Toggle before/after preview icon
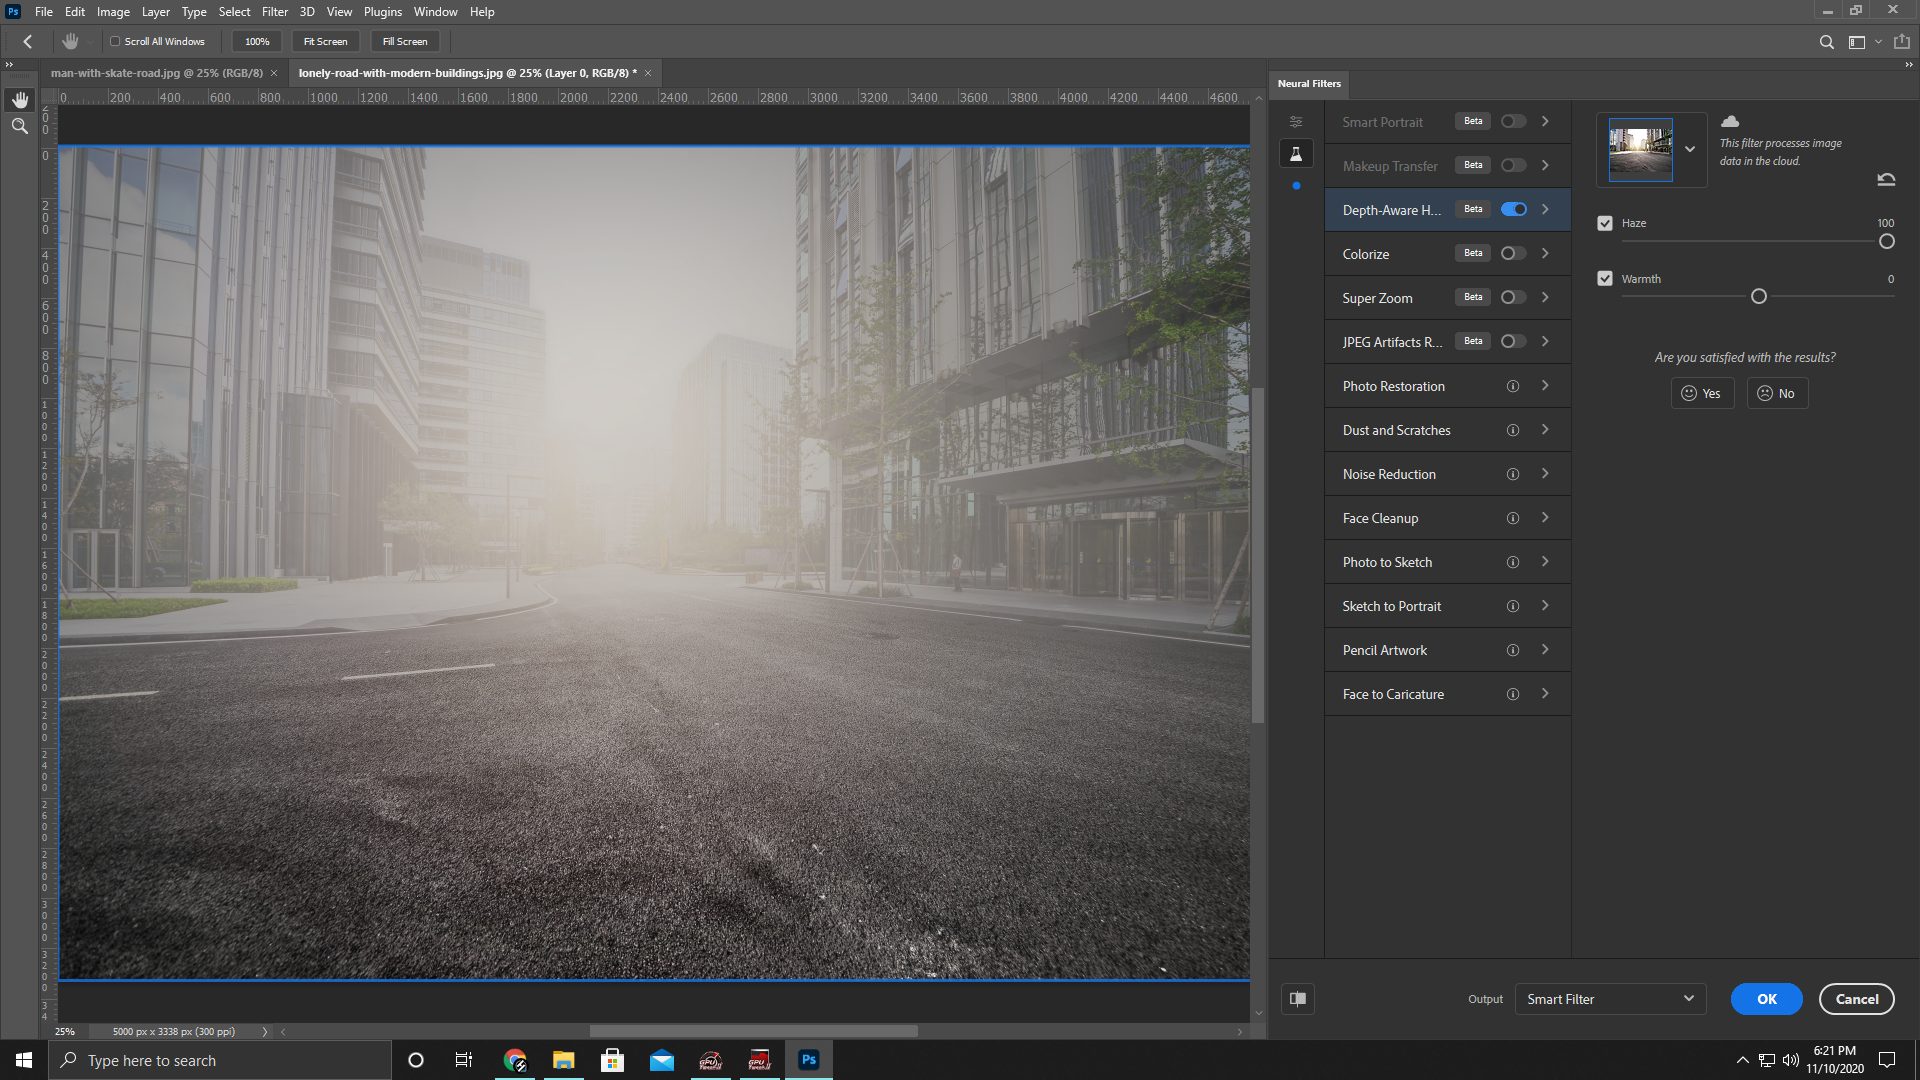 point(1298,999)
